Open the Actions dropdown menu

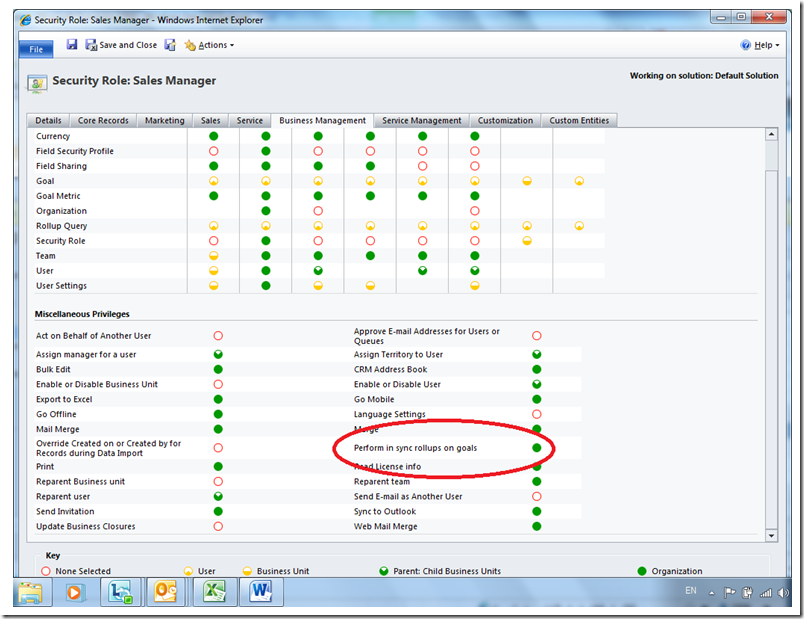coord(210,45)
